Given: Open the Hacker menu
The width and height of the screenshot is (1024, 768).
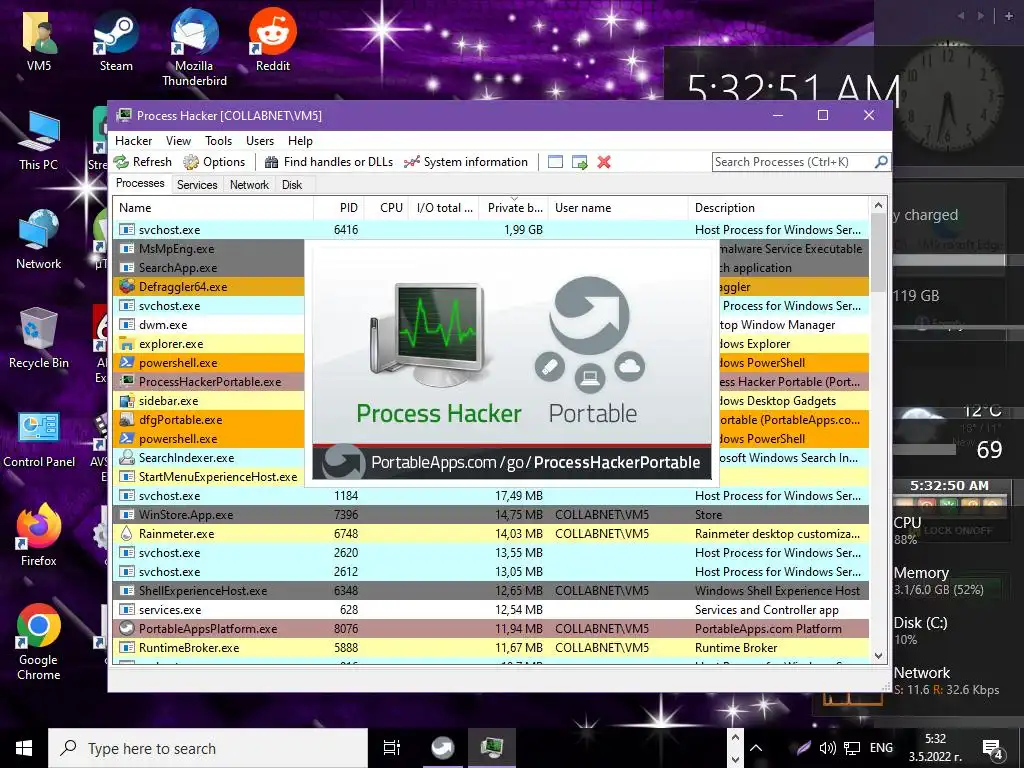Looking at the screenshot, I should point(133,141).
